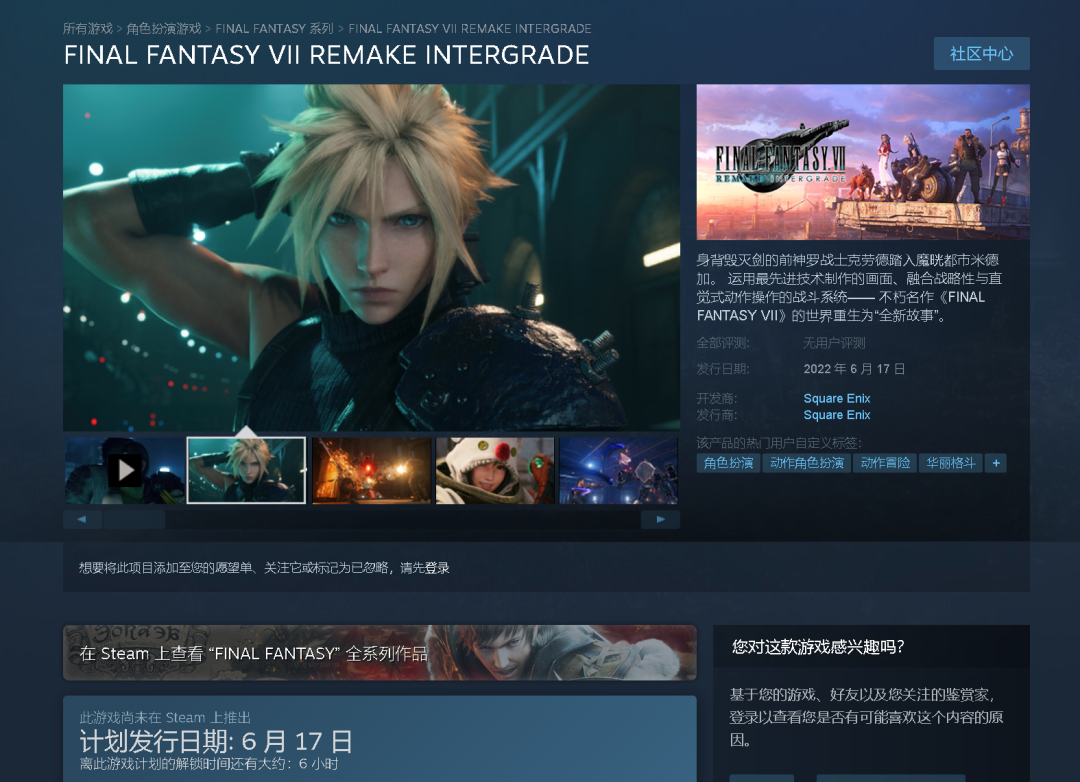Open the FINAL FANTASY full series banner
This screenshot has height=782, width=1080.
coord(380,652)
